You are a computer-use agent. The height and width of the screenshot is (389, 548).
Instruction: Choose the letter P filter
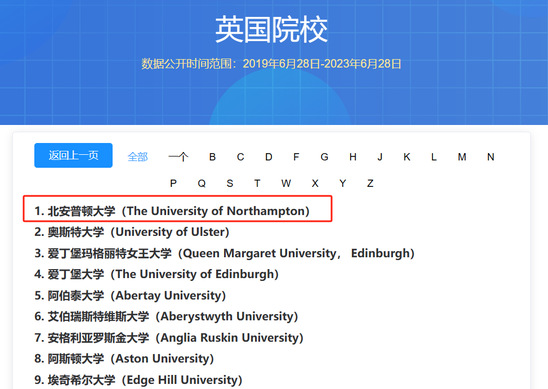[x=173, y=183]
